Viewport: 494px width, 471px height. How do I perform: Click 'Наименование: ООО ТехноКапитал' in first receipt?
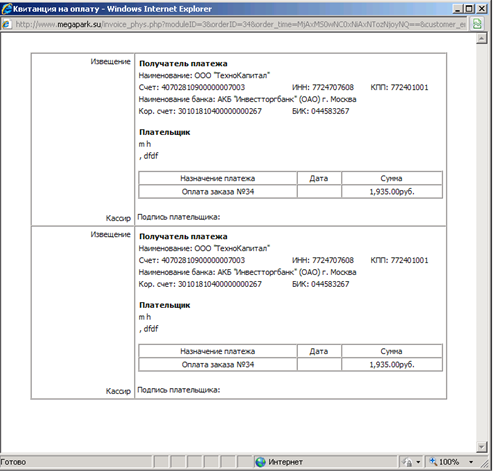coord(204,76)
